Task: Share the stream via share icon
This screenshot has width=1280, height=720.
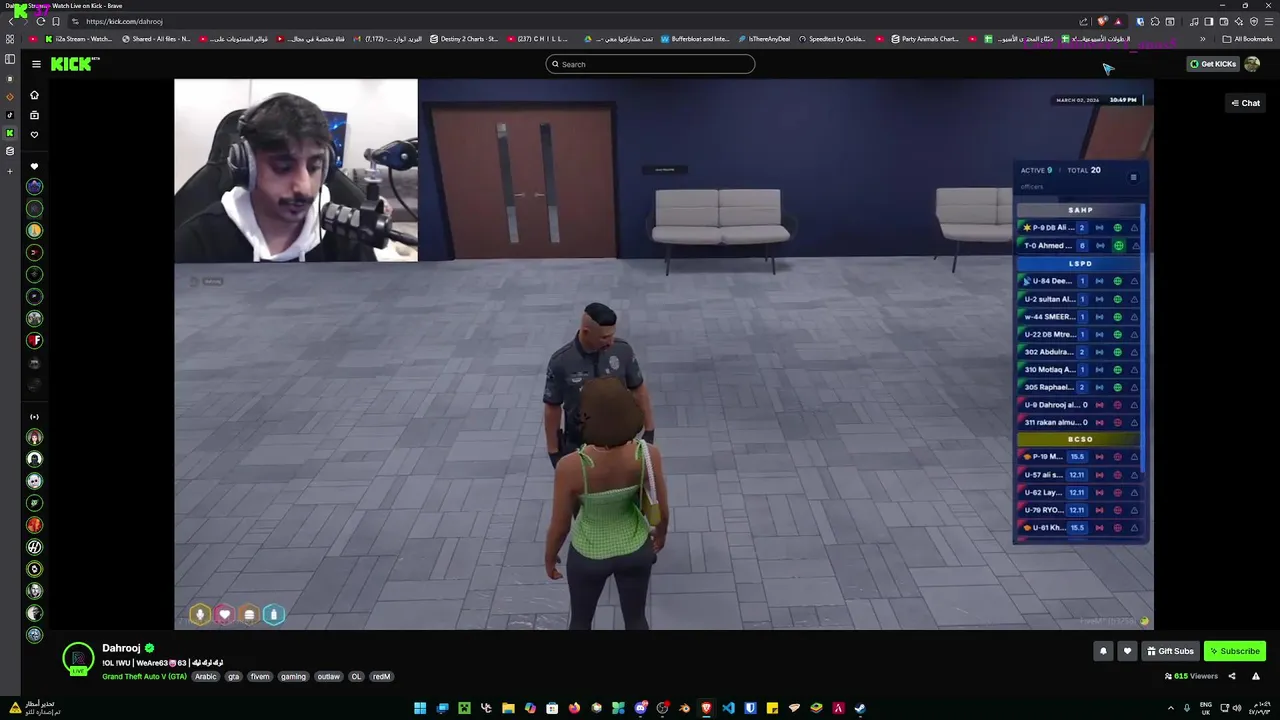Action: click(x=1232, y=676)
